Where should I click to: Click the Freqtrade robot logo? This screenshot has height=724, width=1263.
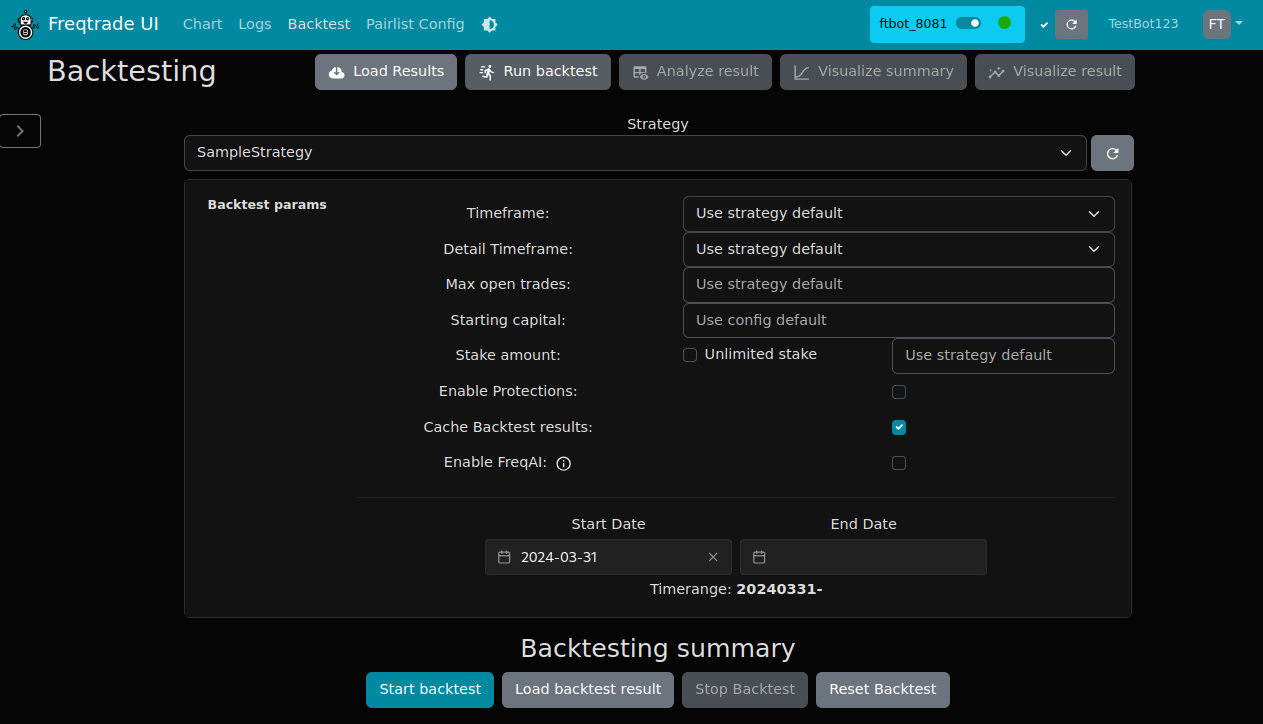click(x=25, y=24)
